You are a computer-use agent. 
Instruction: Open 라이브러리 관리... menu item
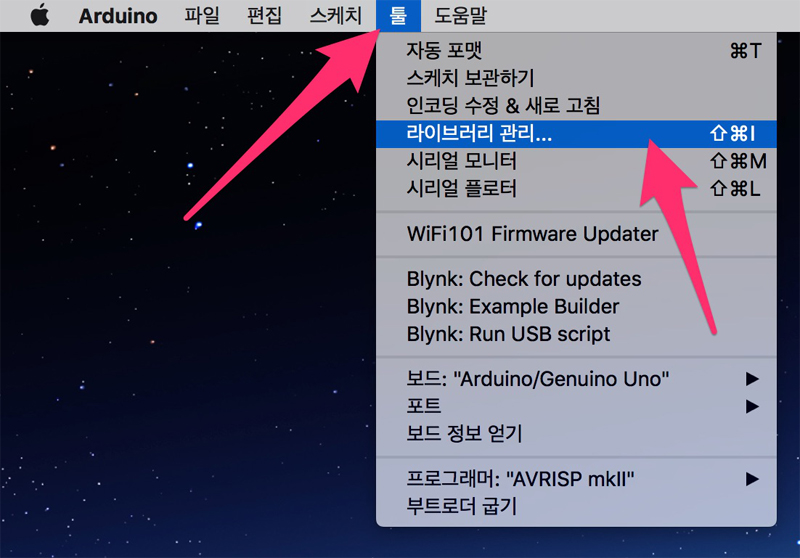[x=576, y=134]
